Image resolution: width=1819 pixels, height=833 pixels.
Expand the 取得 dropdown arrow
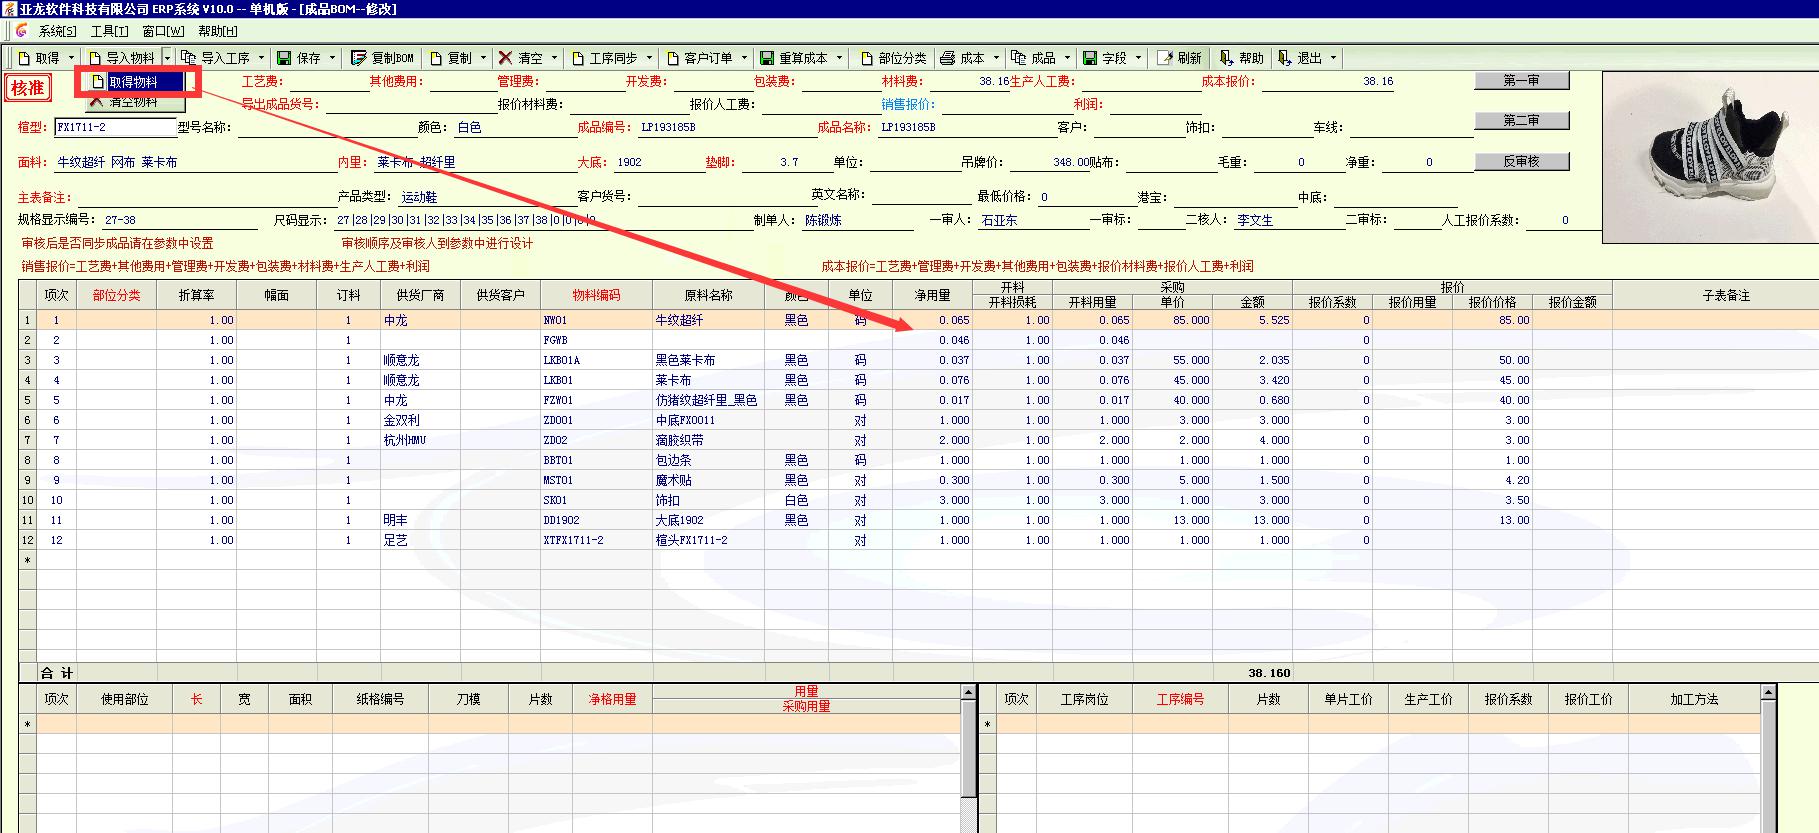[72, 58]
